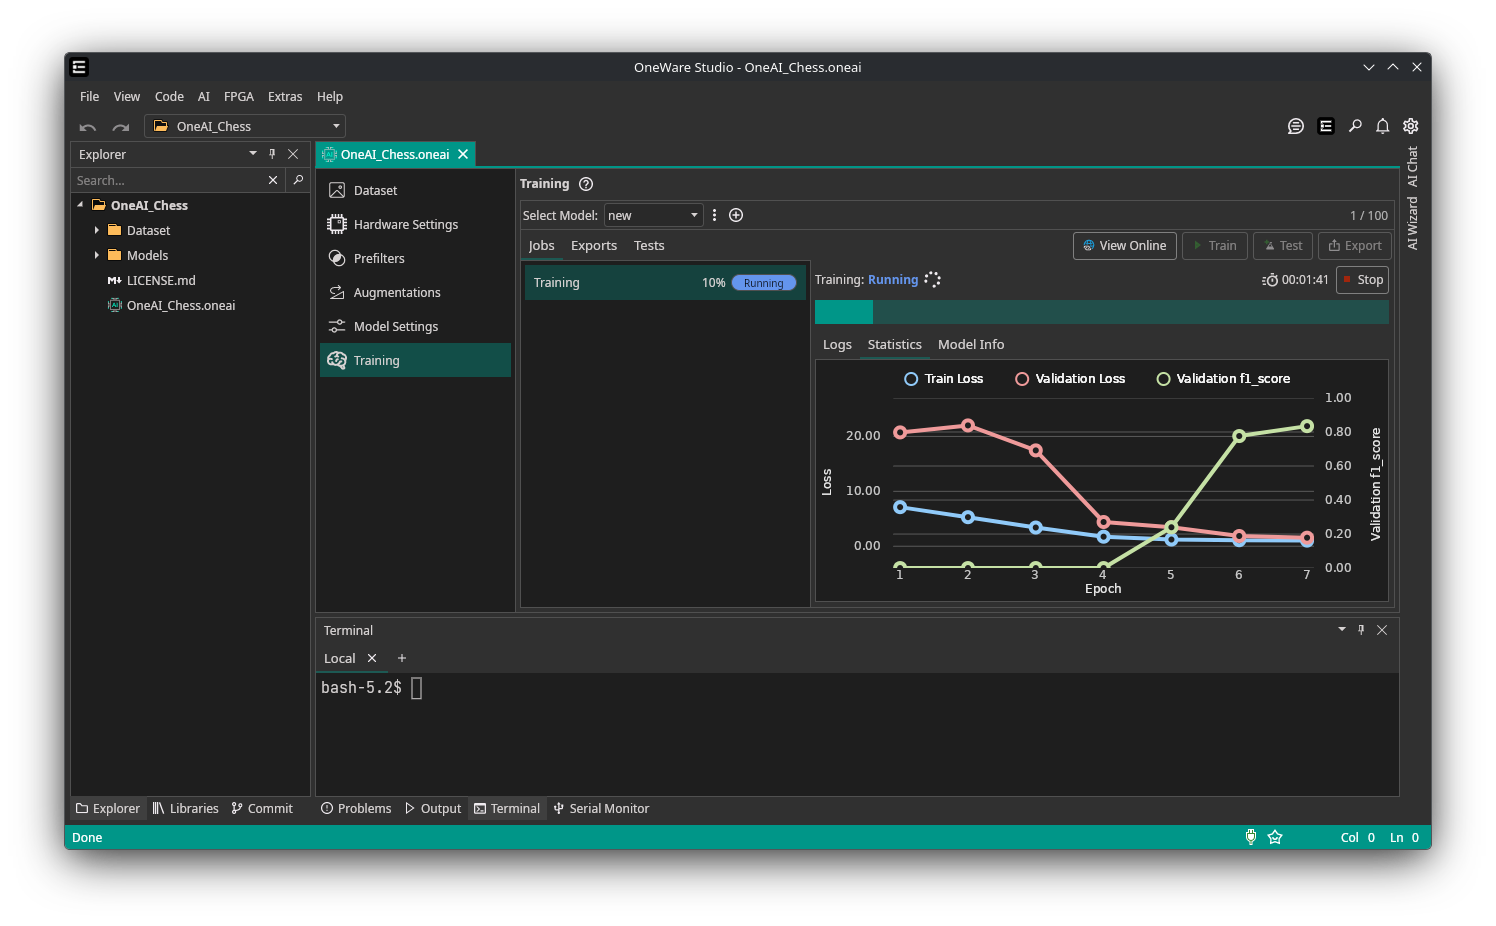Open the settings gear icon in toolbar
This screenshot has width=1496, height=926.
pyautogui.click(x=1410, y=126)
